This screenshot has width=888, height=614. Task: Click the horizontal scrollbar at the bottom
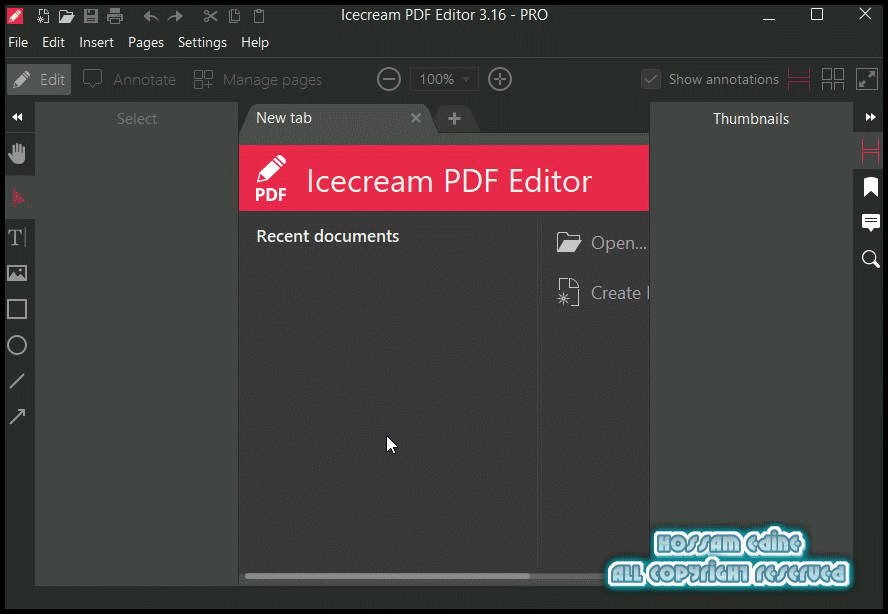click(387, 576)
